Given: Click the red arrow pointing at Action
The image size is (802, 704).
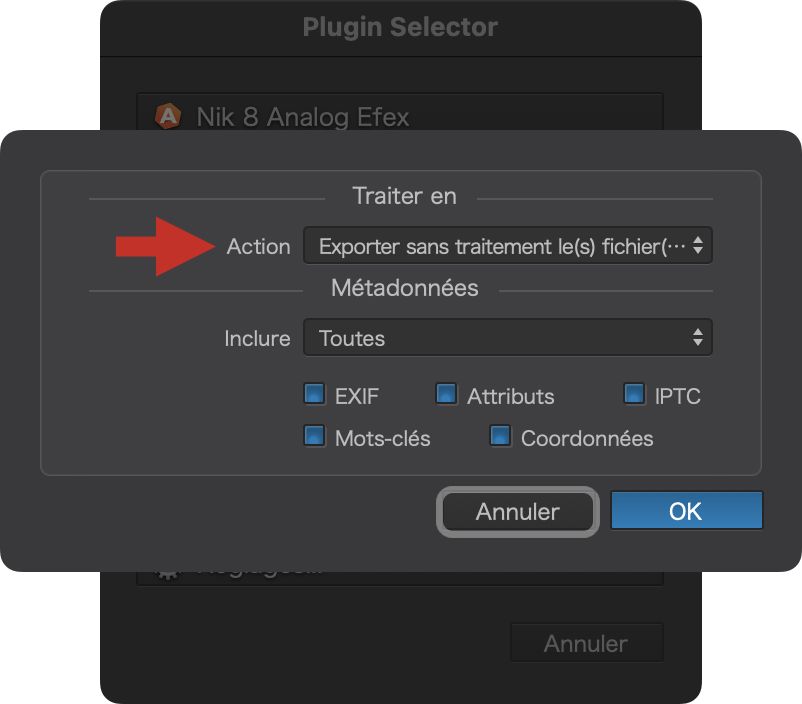Looking at the screenshot, I should tap(165, 247).
